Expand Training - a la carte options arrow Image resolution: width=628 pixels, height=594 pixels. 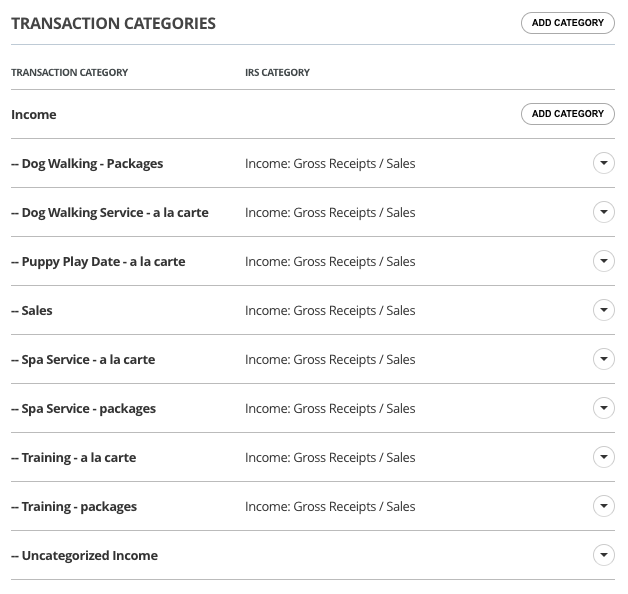coord(603,457)
